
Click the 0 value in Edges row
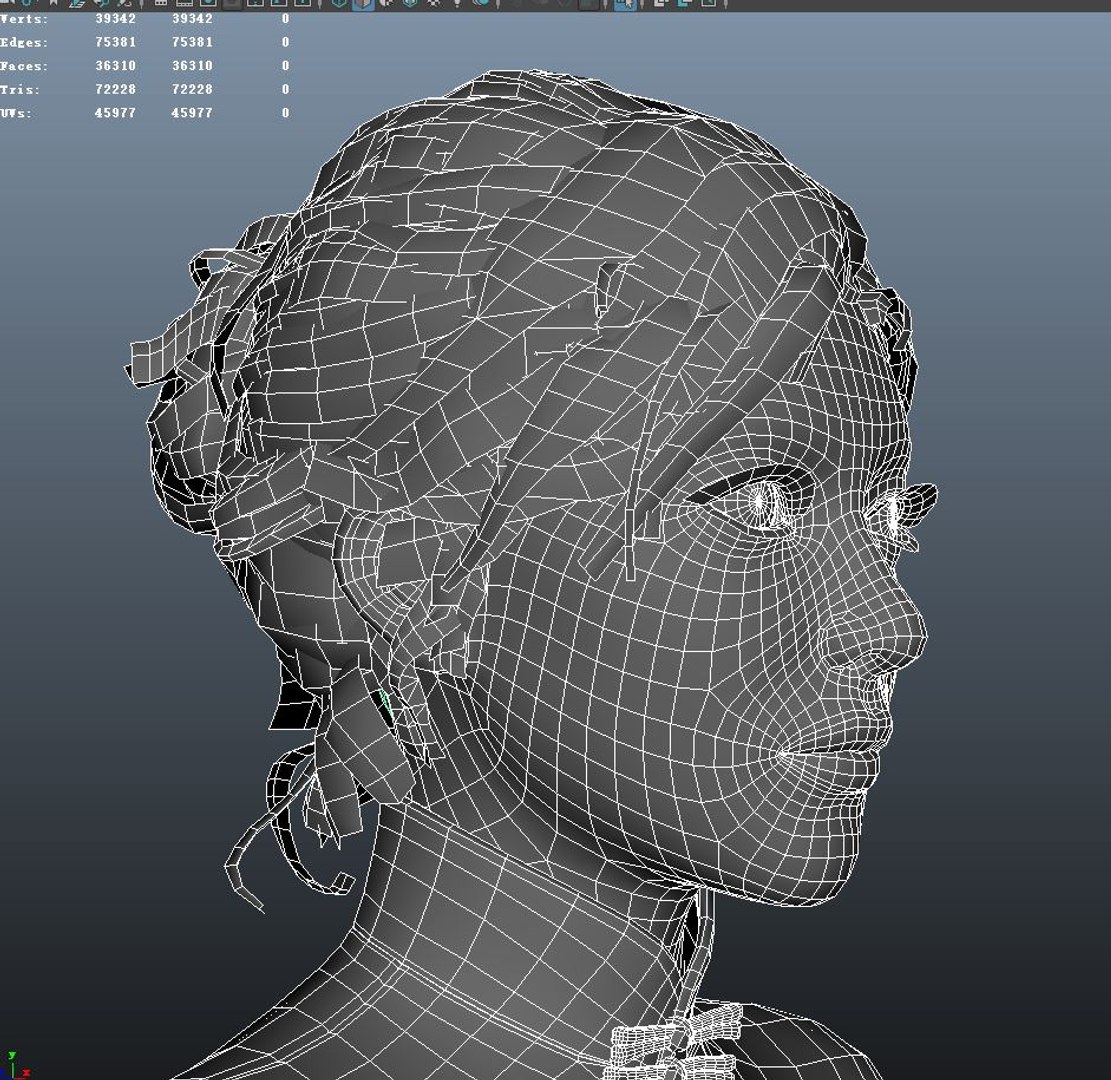pos(286,42)
